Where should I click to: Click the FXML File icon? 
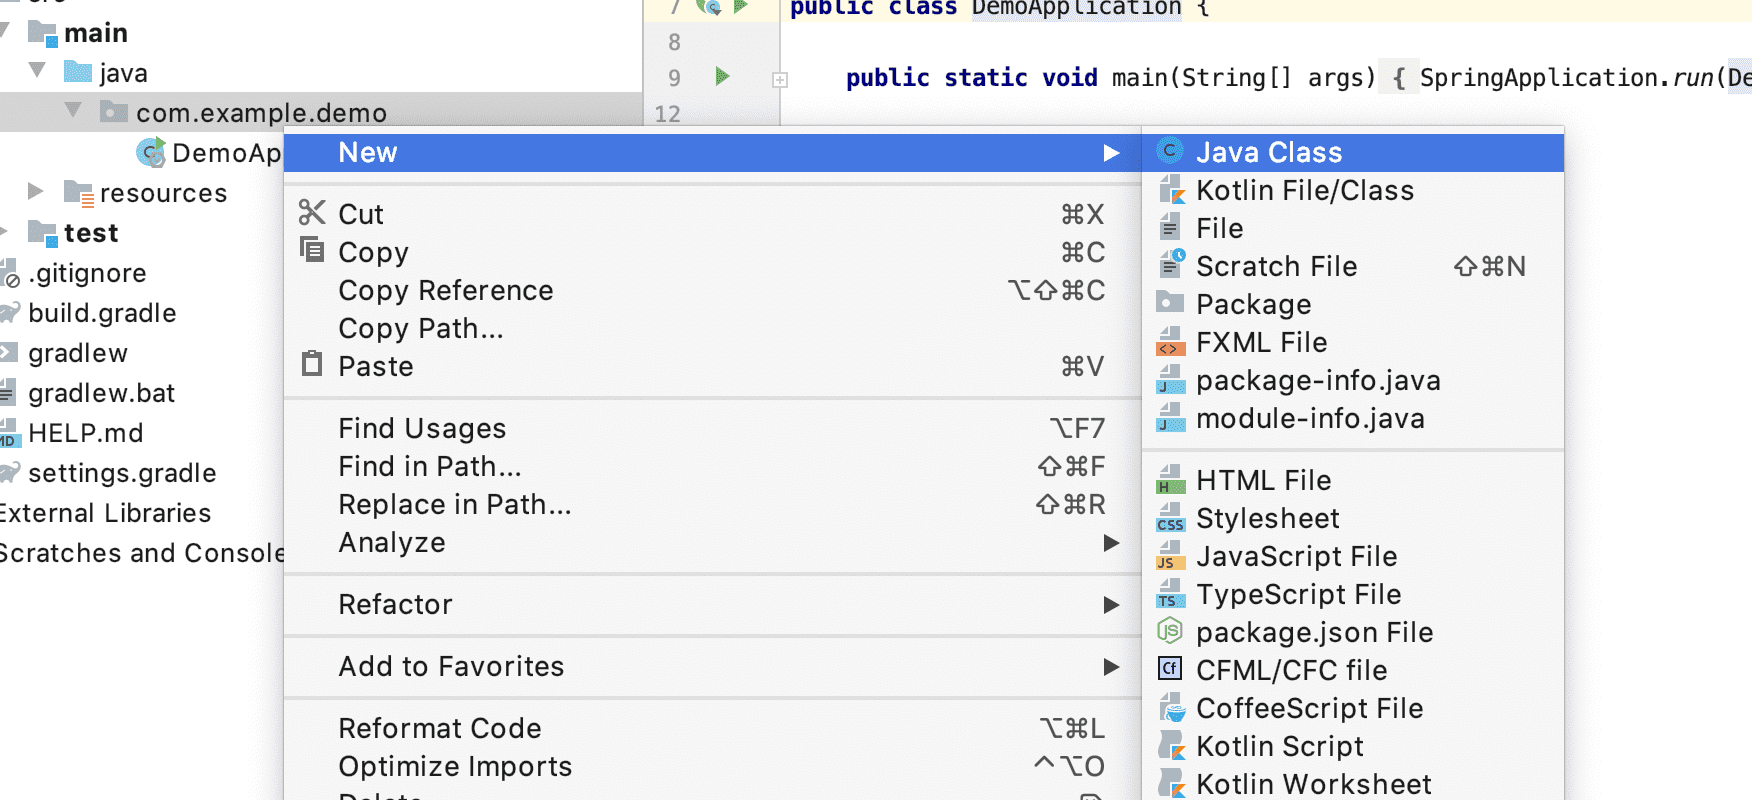click(x=1169, y=342)
